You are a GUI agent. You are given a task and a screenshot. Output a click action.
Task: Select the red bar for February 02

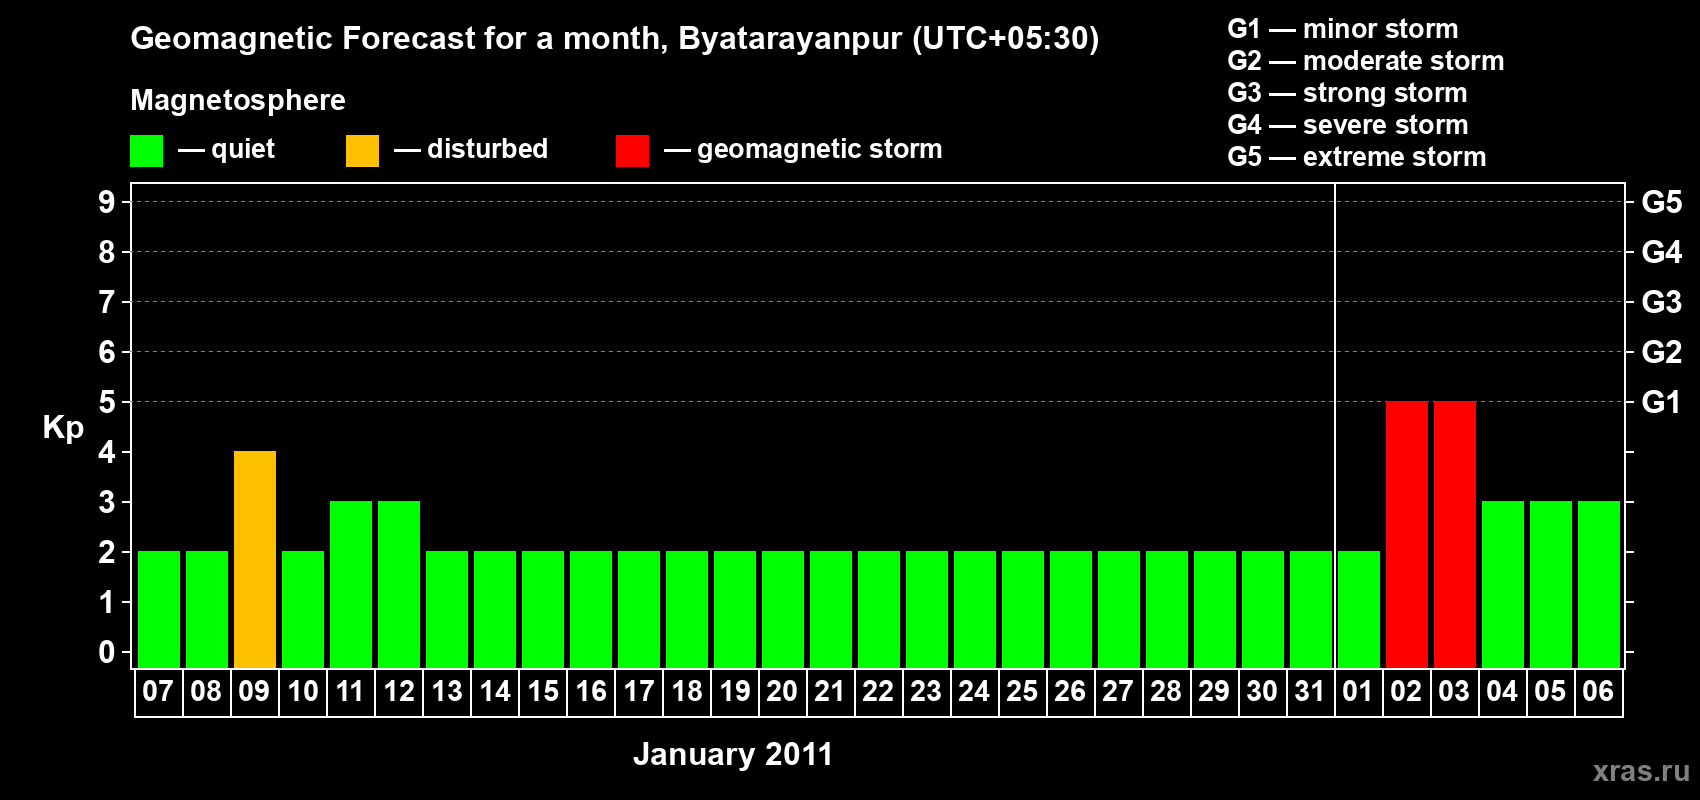pyautogui.click(x=1407, y=535)
